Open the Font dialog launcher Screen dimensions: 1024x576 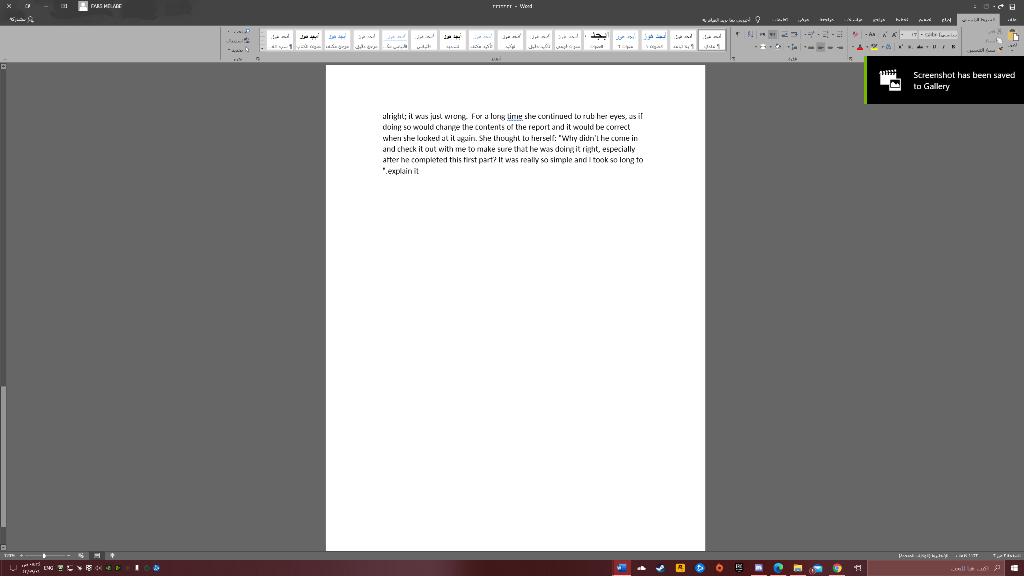coord(850,58)
